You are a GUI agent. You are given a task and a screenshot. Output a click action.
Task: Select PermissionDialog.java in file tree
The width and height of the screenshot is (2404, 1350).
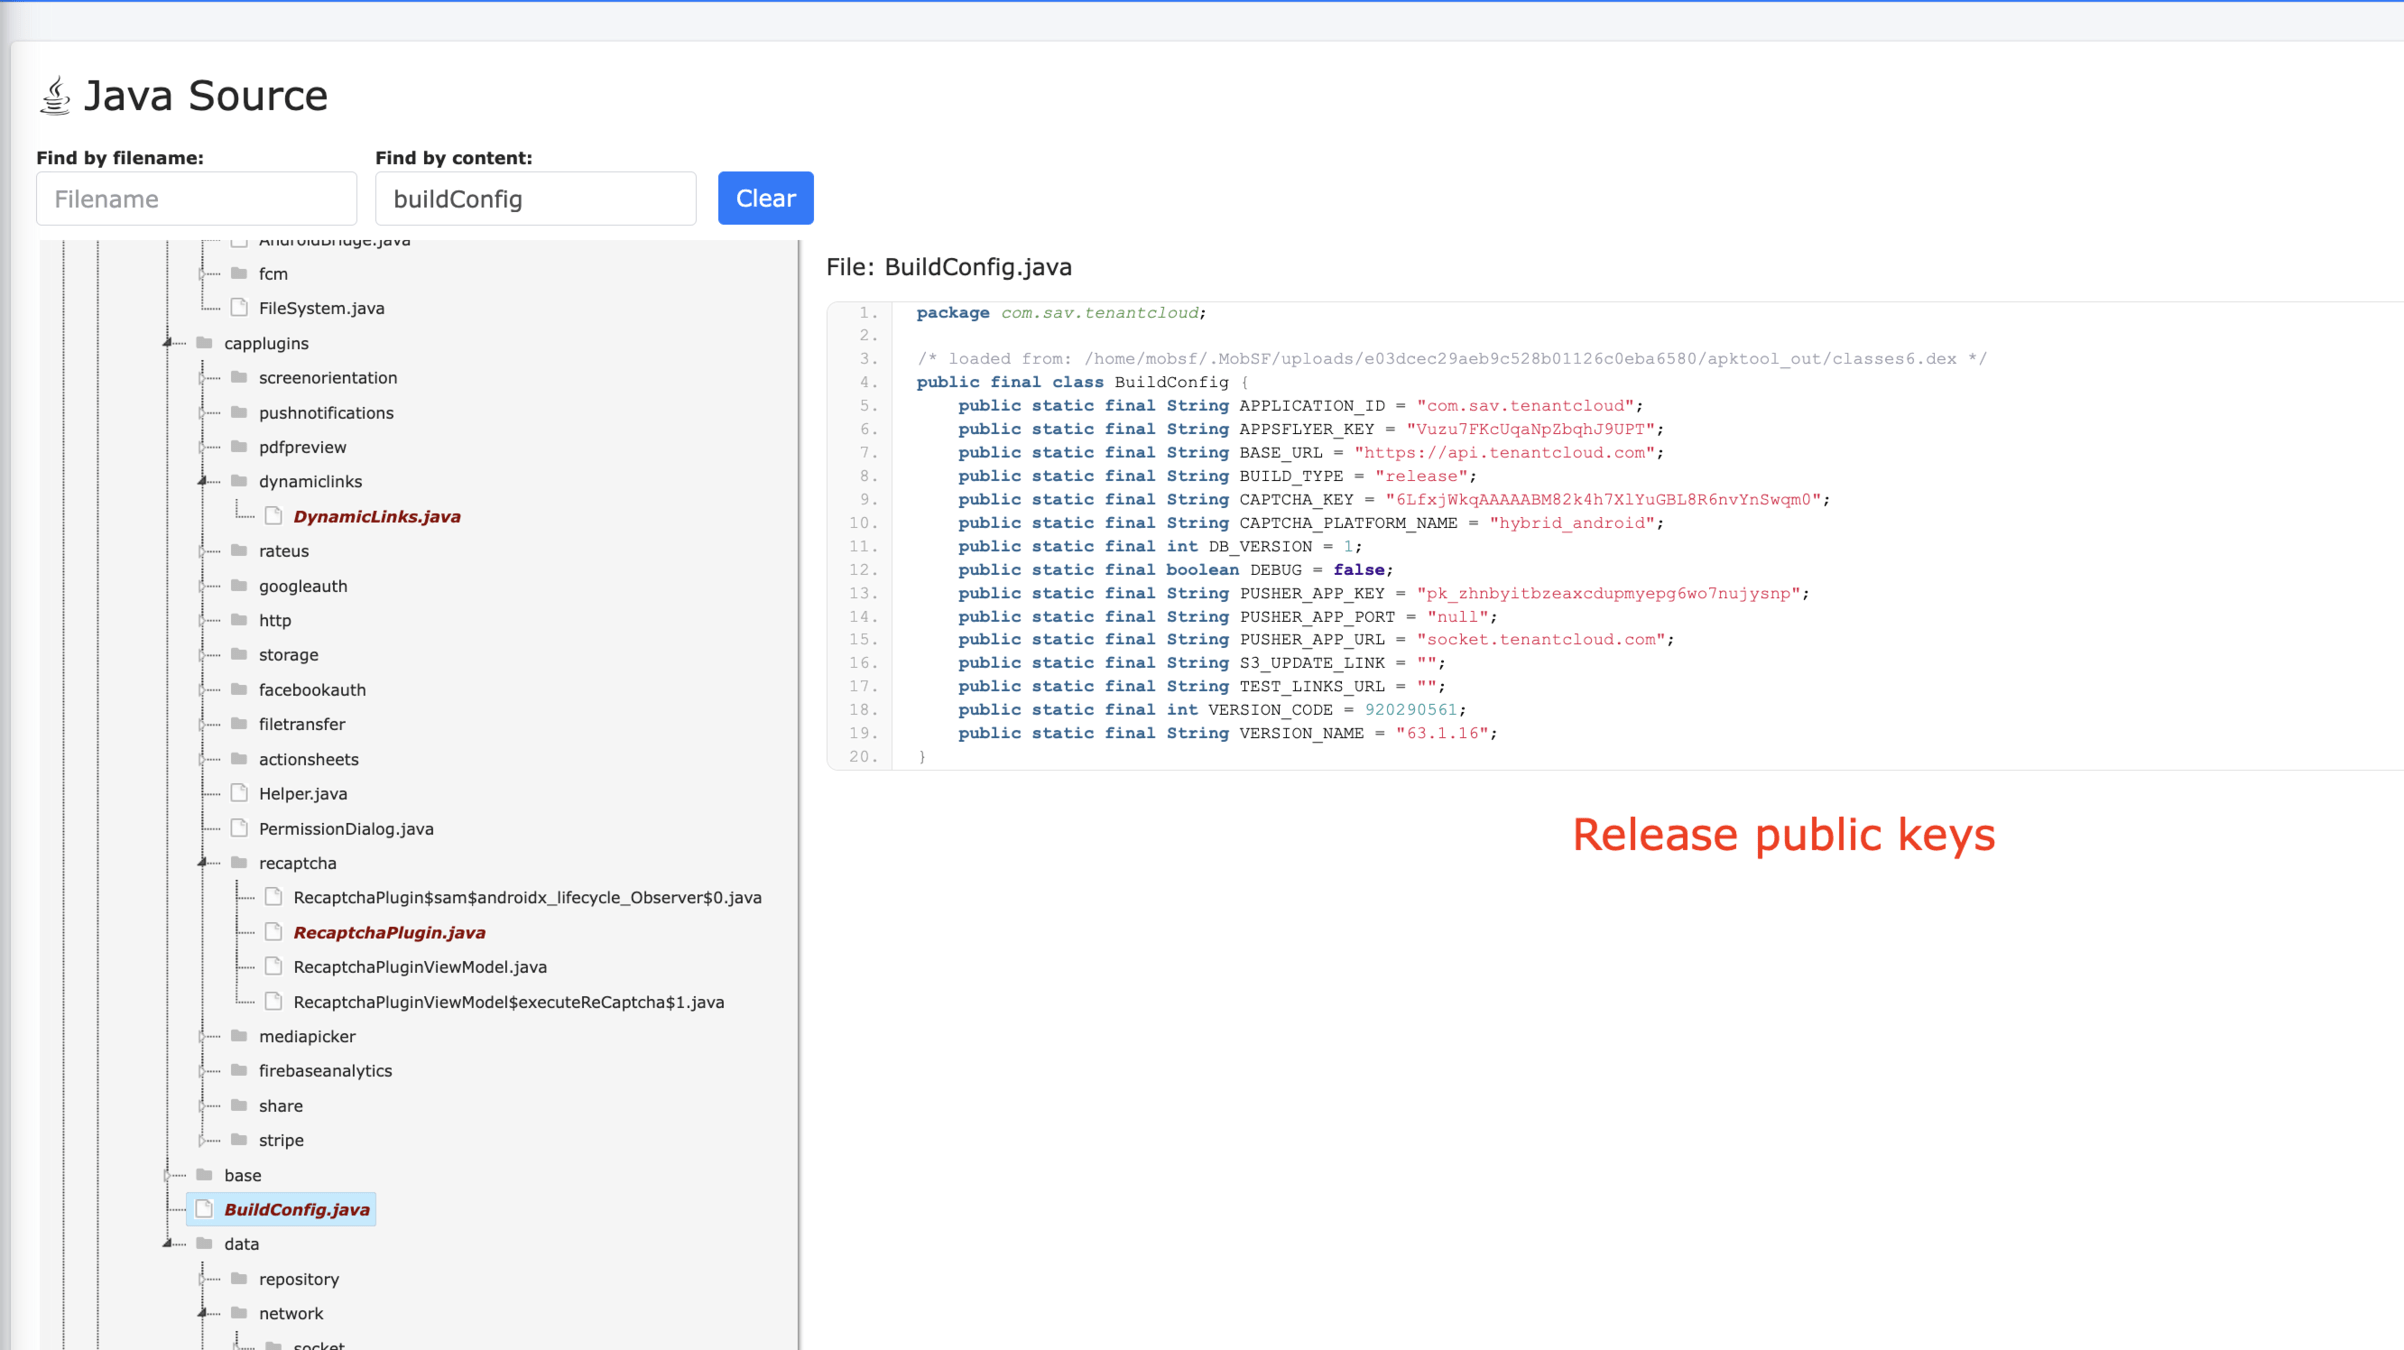(346, 828)
